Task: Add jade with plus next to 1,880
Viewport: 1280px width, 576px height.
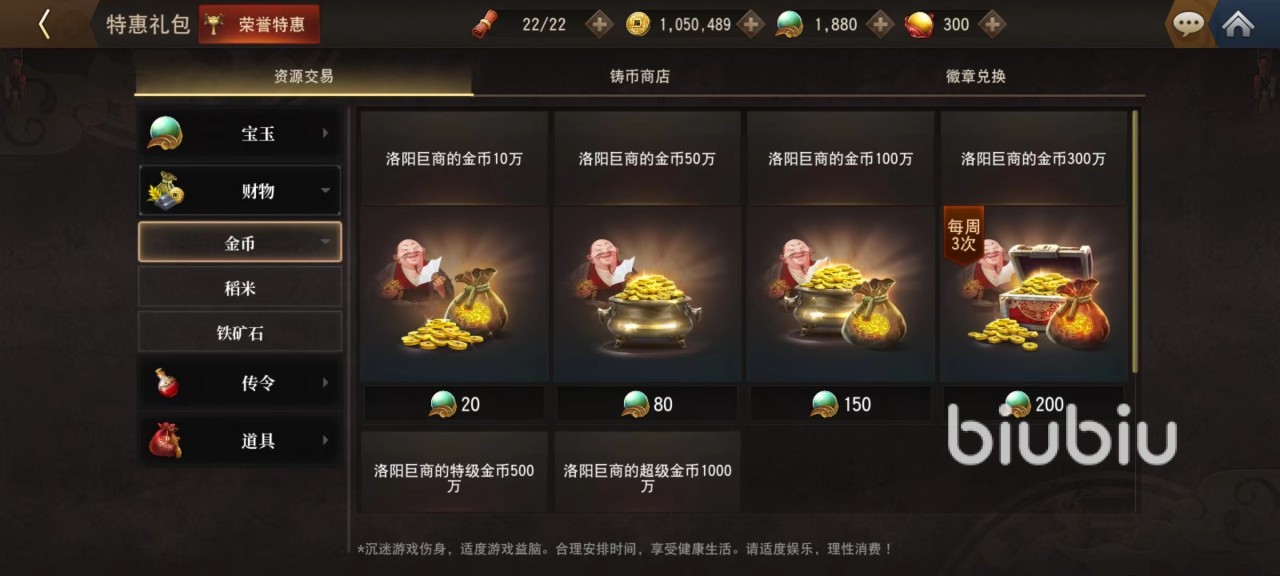Action: [x=879, y=24]
